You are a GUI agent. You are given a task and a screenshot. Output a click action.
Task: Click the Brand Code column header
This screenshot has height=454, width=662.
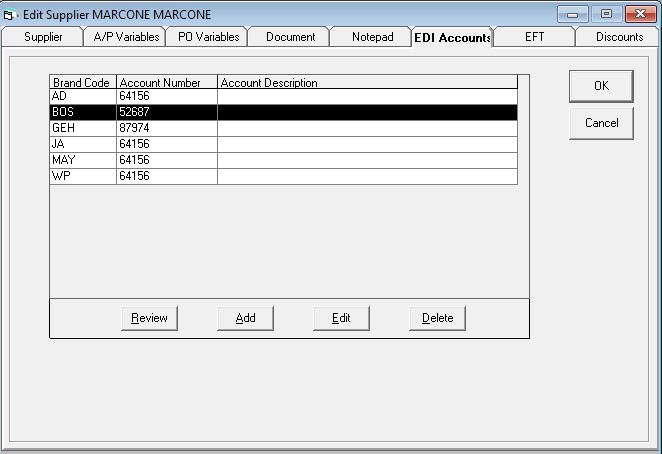point(83,82)
